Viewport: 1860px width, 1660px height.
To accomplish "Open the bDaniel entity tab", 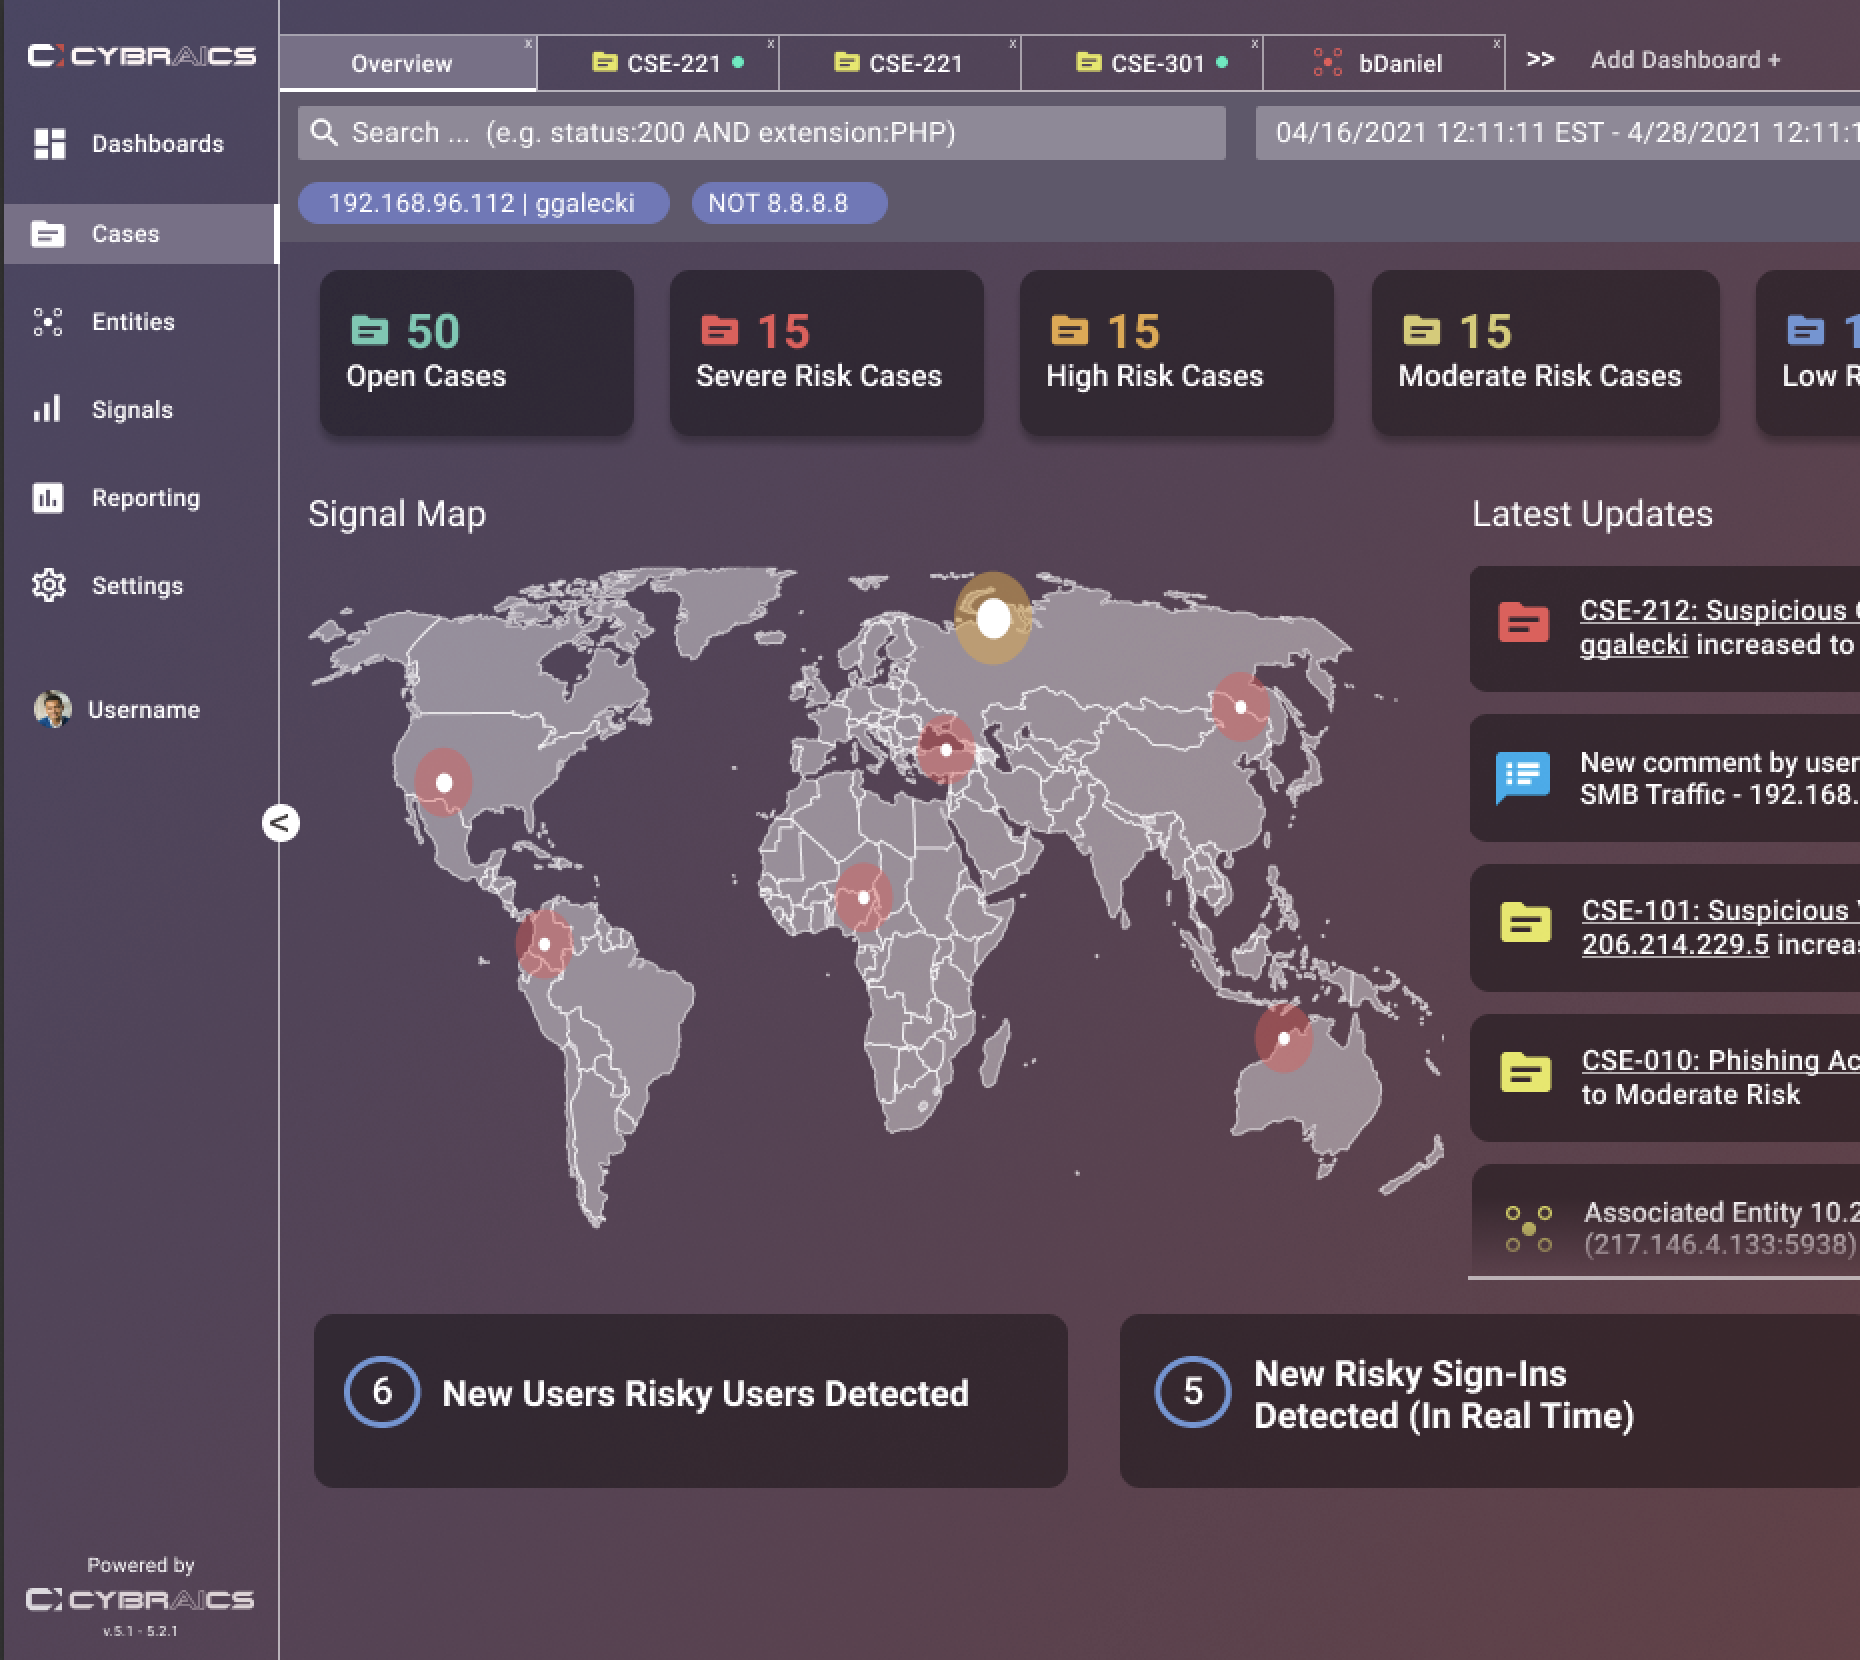I will (1384, 63).
